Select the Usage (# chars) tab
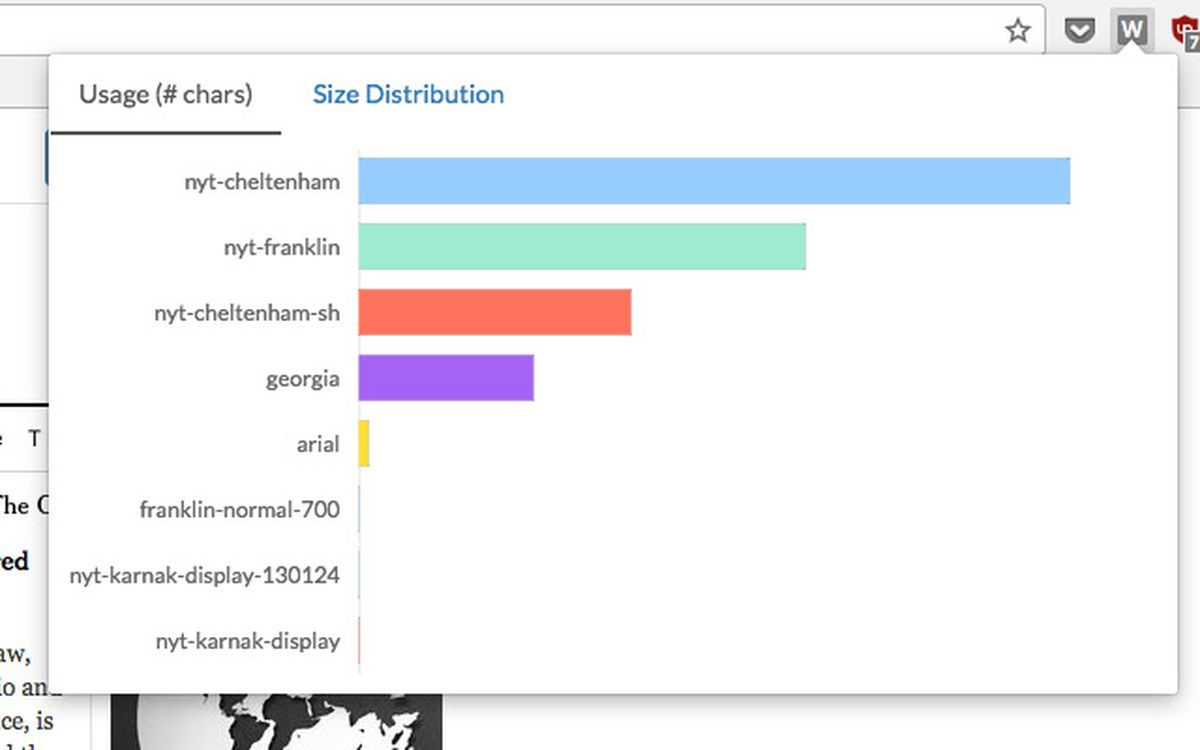Viewport: 1200px width, 750px height. (163, 94)
